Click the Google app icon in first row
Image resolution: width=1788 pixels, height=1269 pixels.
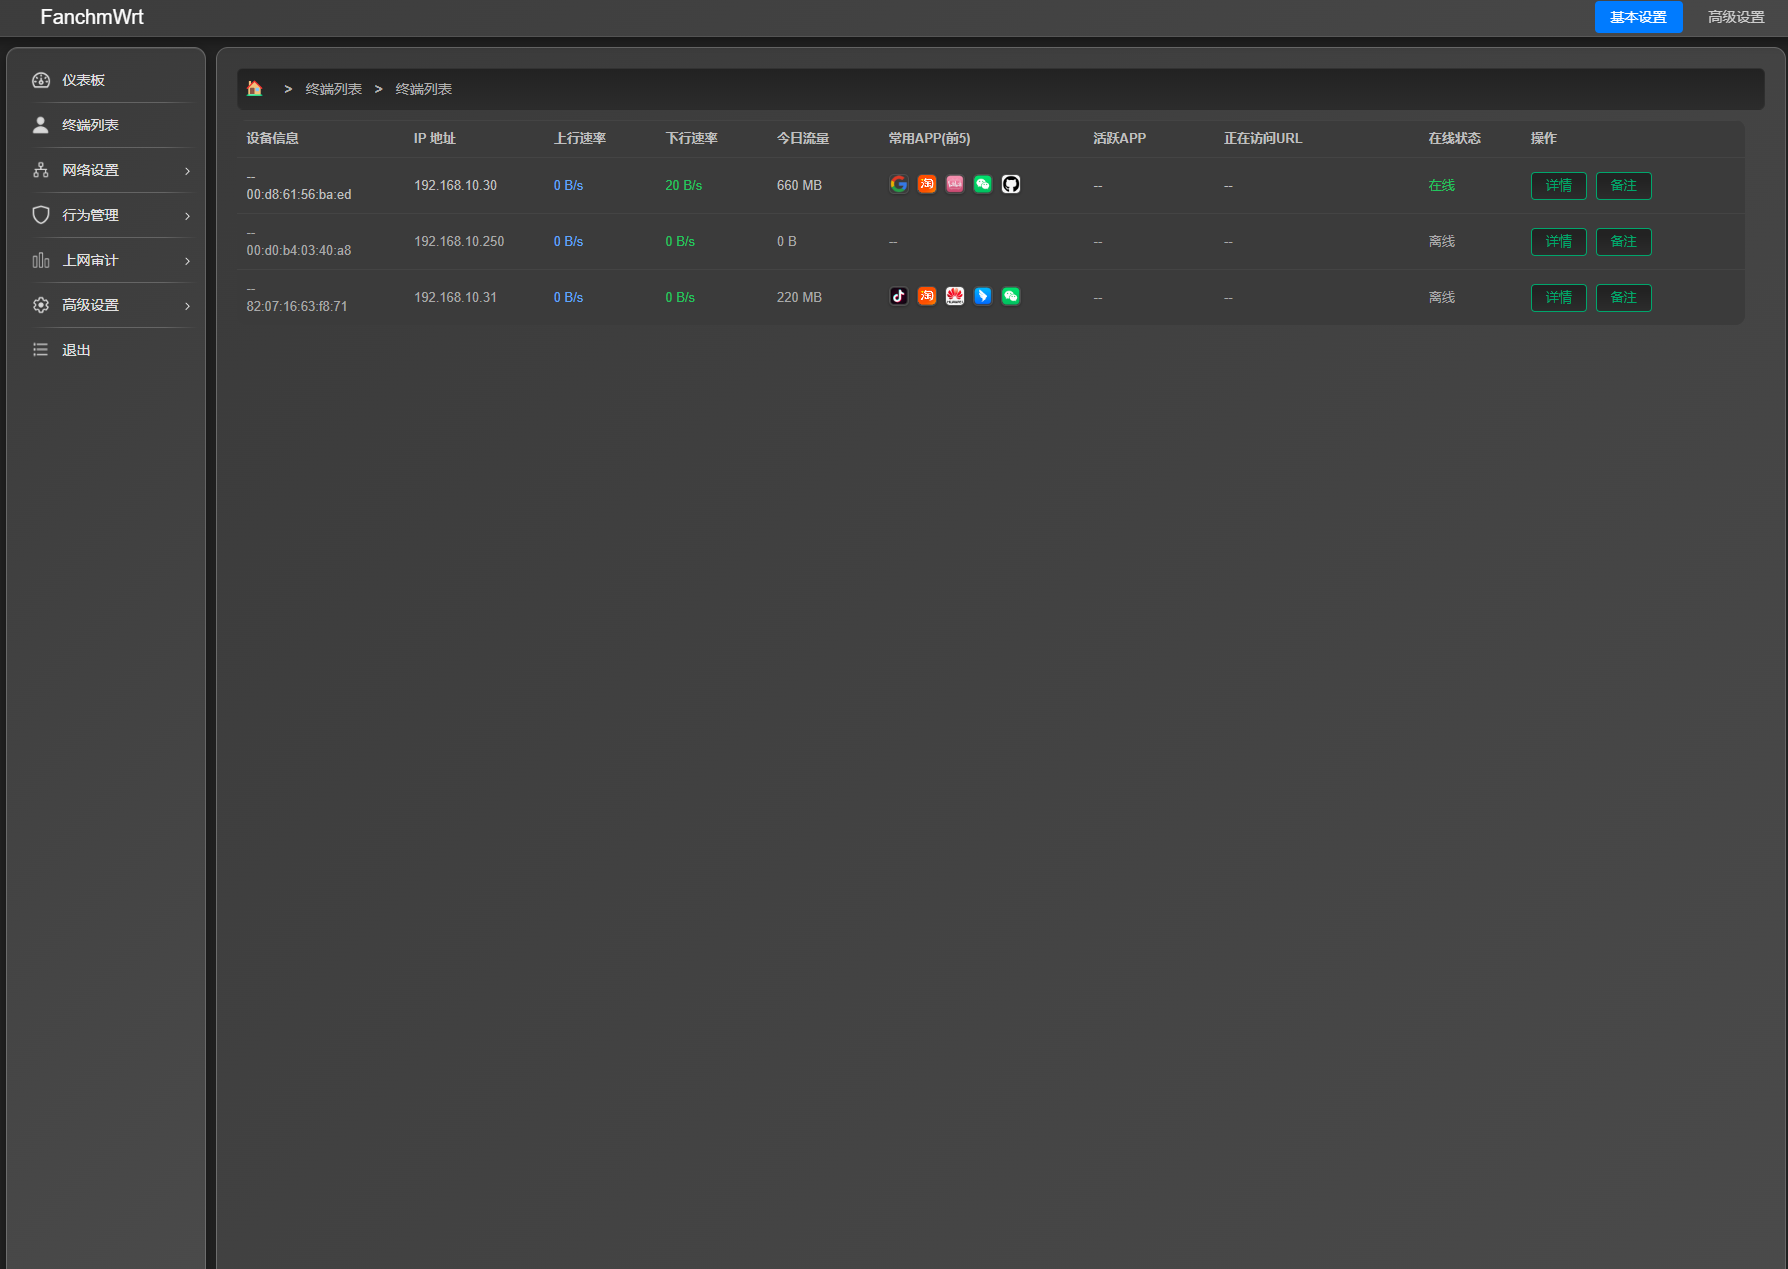coord(898,184)
